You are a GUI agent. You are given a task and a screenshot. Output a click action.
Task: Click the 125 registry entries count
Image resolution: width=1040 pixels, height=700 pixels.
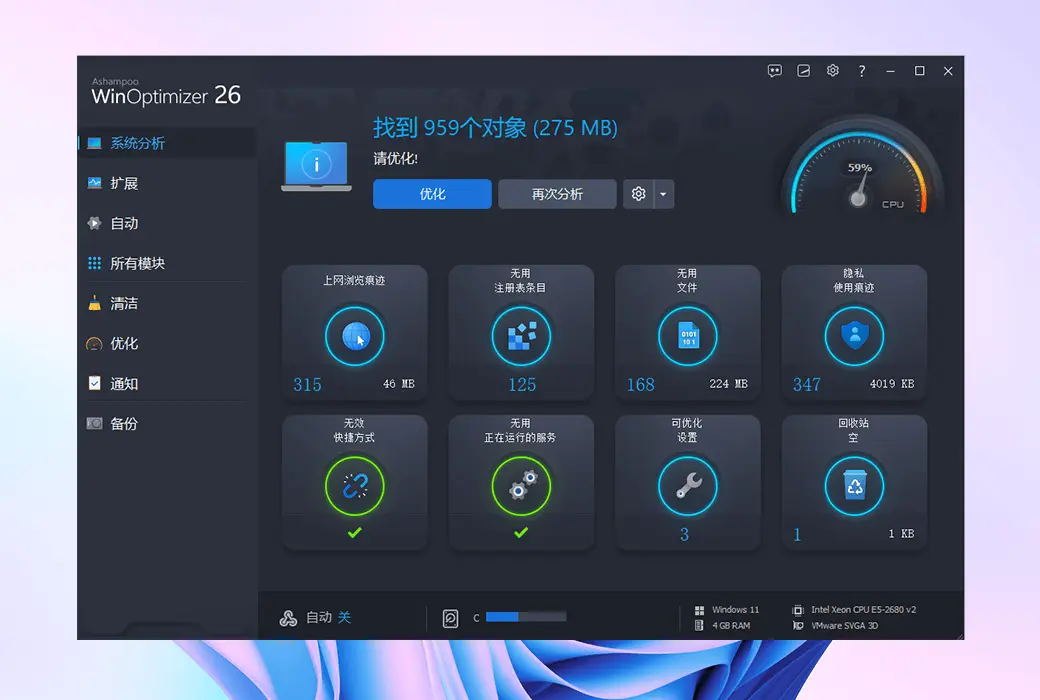pos(522,384)
